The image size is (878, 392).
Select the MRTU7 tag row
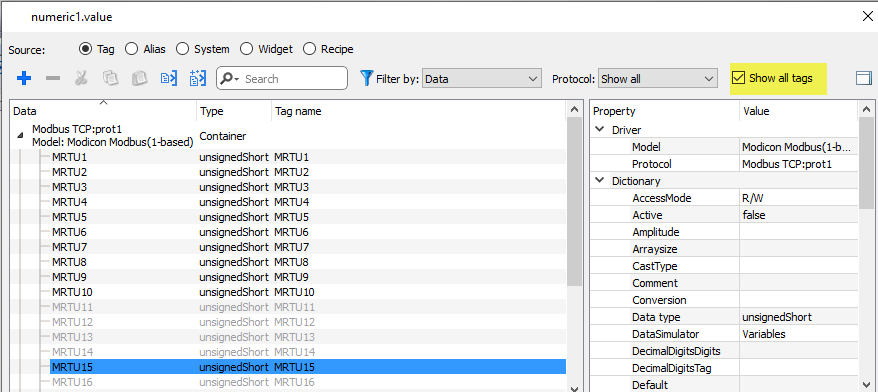[x=288, y=247]
